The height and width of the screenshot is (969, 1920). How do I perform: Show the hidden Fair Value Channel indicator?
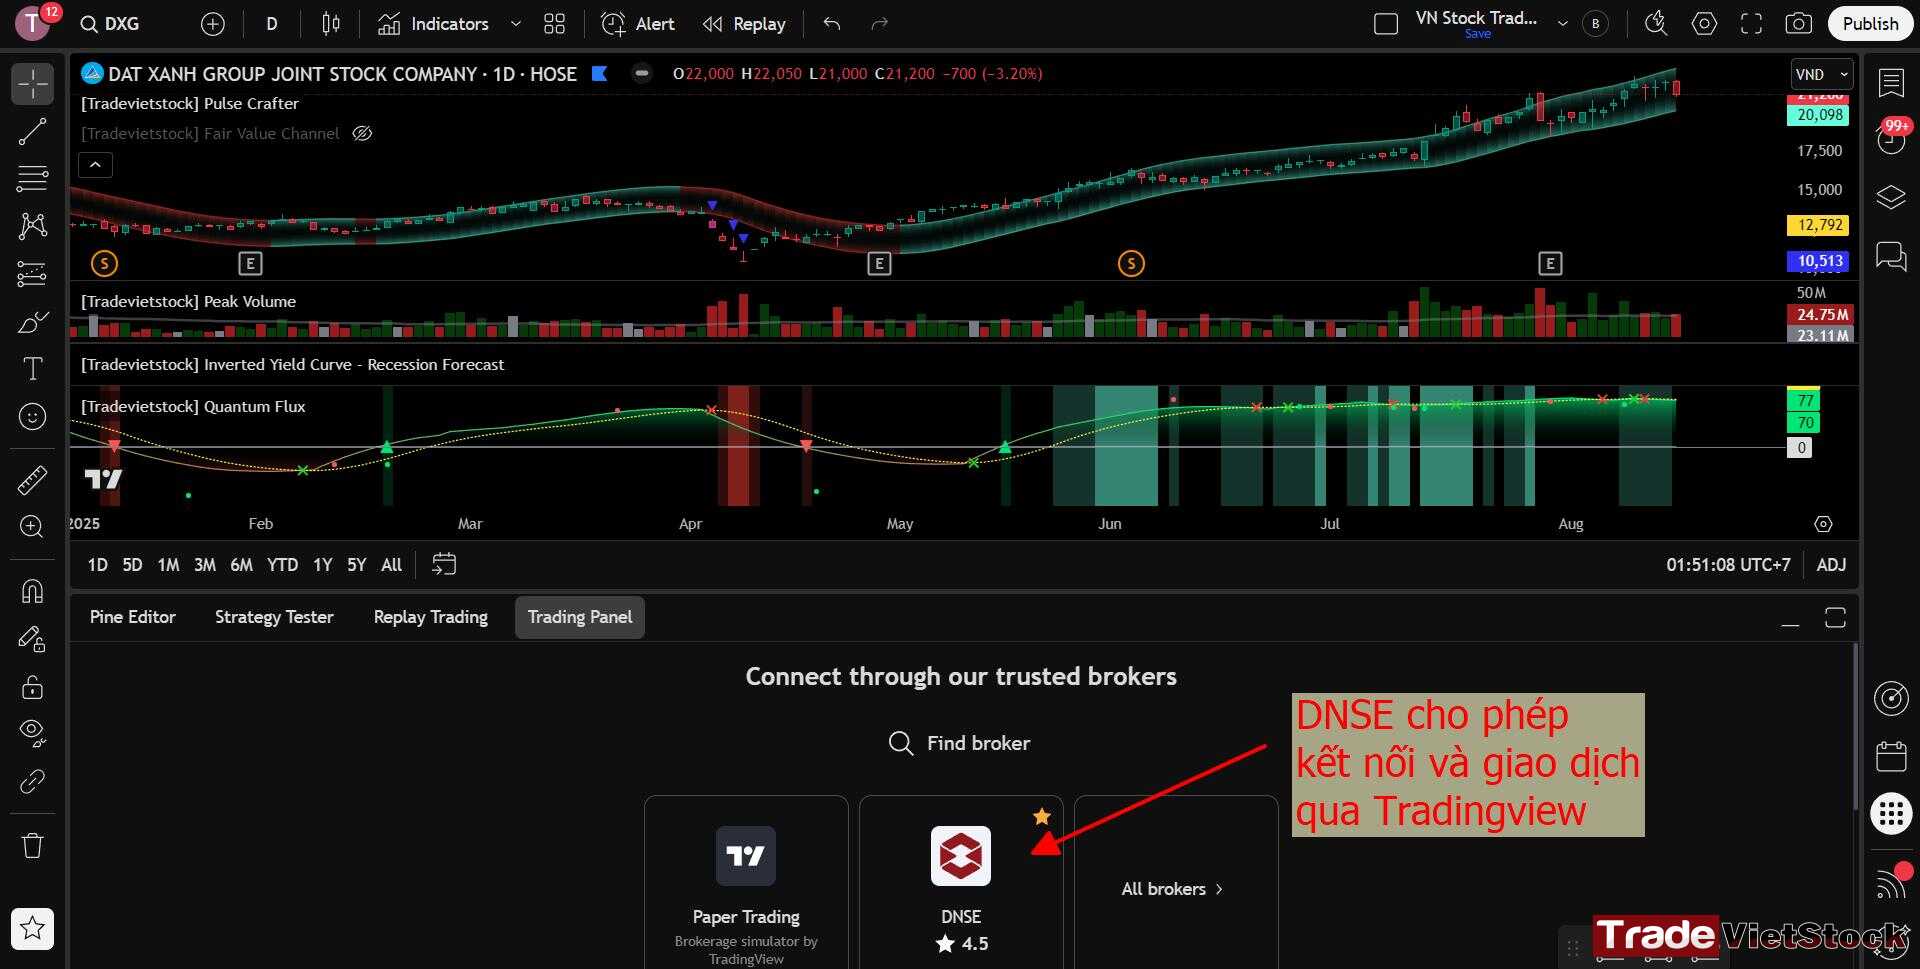pos(362,133)
